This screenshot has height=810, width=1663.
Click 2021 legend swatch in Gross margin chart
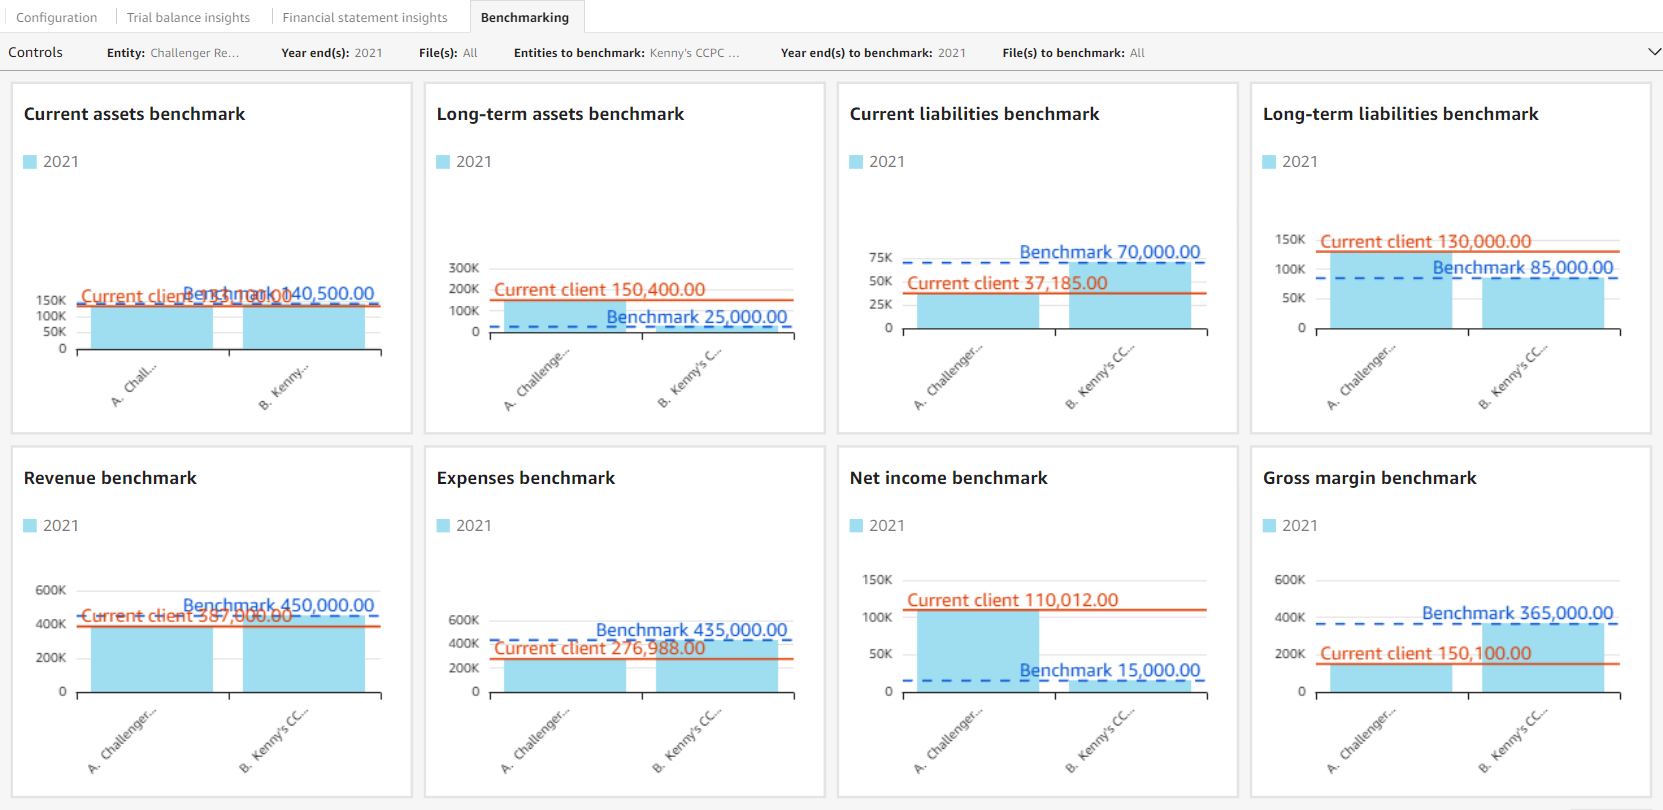[1269, 526]
